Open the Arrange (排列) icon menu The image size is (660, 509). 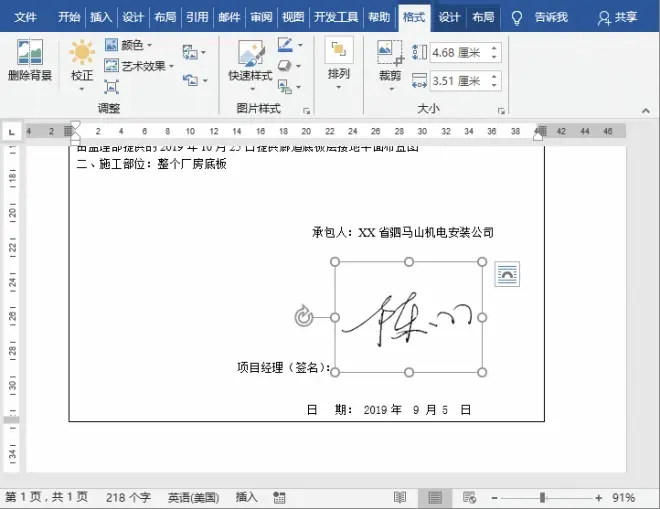[x=339, y=50]
